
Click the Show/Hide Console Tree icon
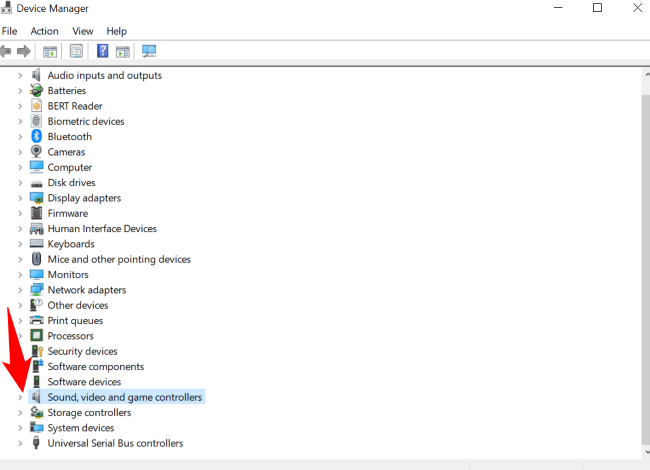(49, 51)
